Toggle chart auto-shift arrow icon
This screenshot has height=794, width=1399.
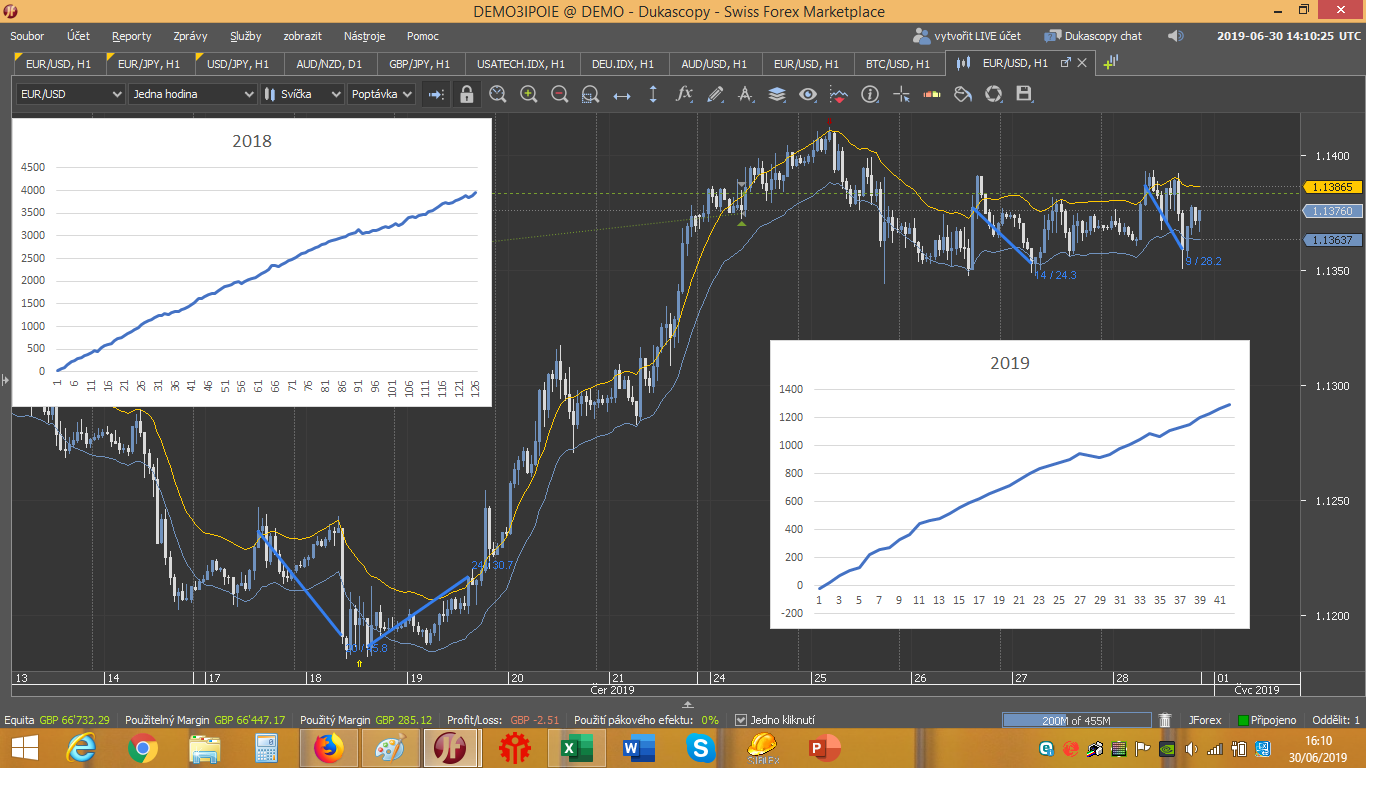point(436,94)
